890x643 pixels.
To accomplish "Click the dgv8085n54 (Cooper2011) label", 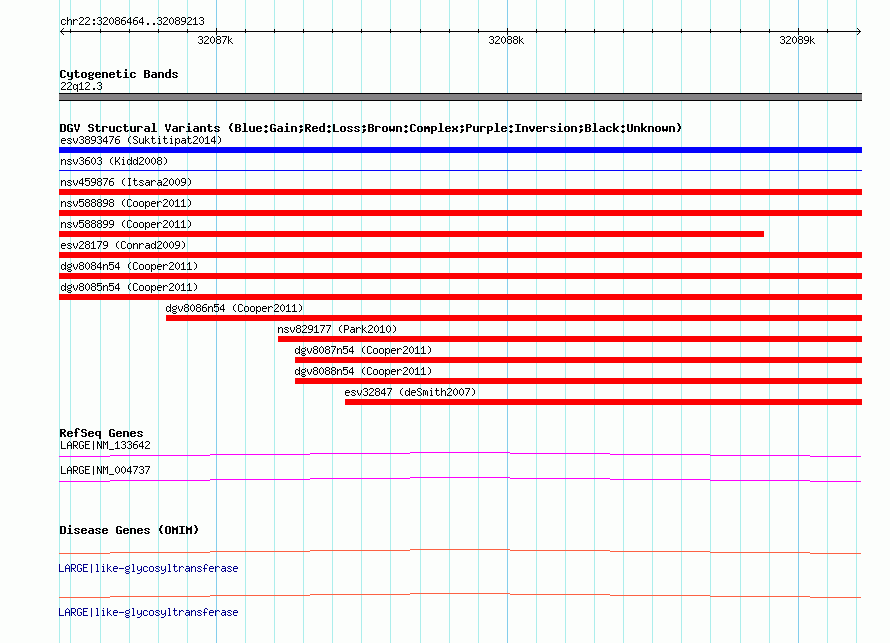I will coord(129,287).
